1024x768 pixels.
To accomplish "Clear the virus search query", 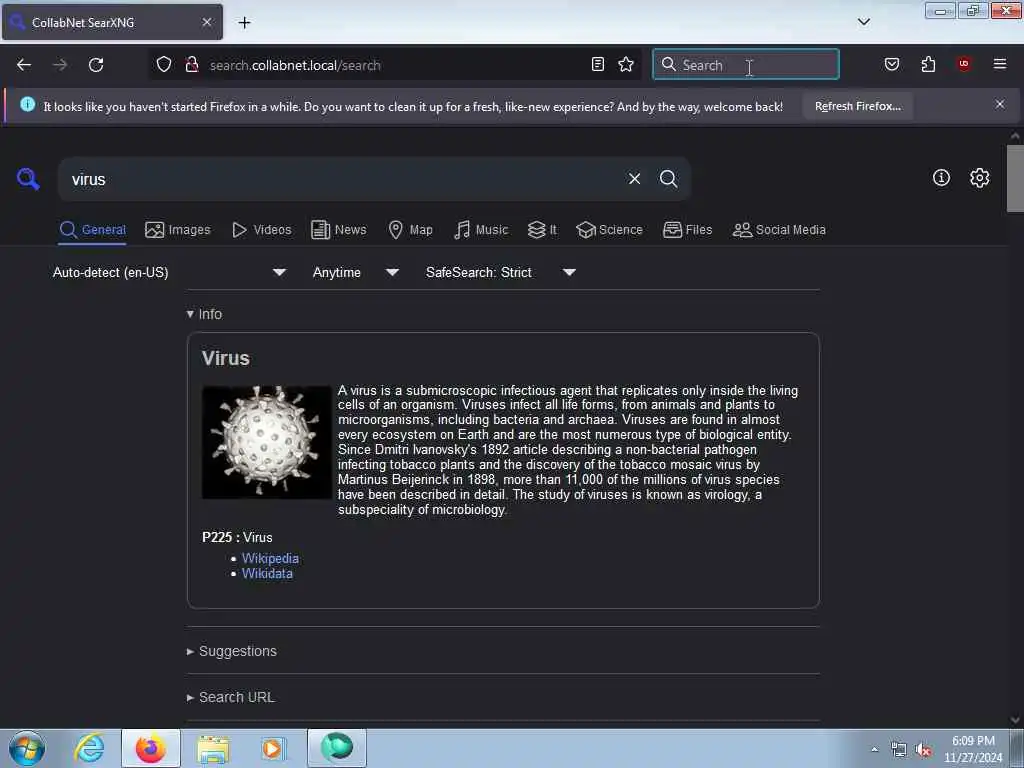I will click(x=634, y=178).
